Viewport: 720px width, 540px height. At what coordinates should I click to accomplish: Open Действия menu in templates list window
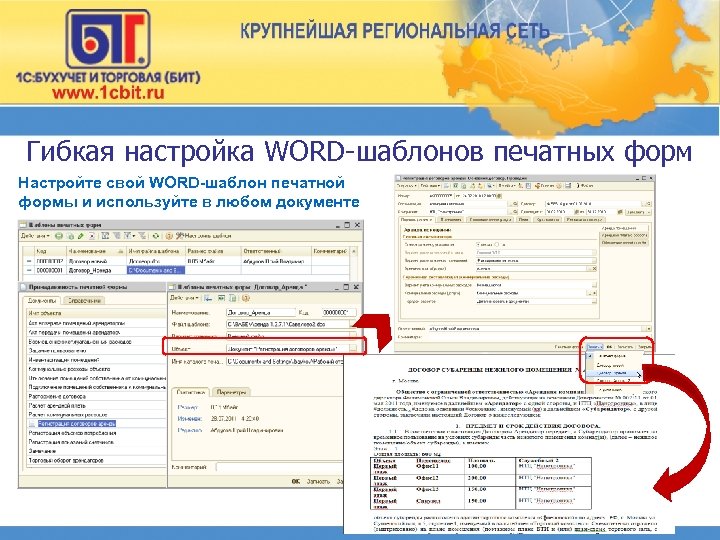[x=35, y=236]
